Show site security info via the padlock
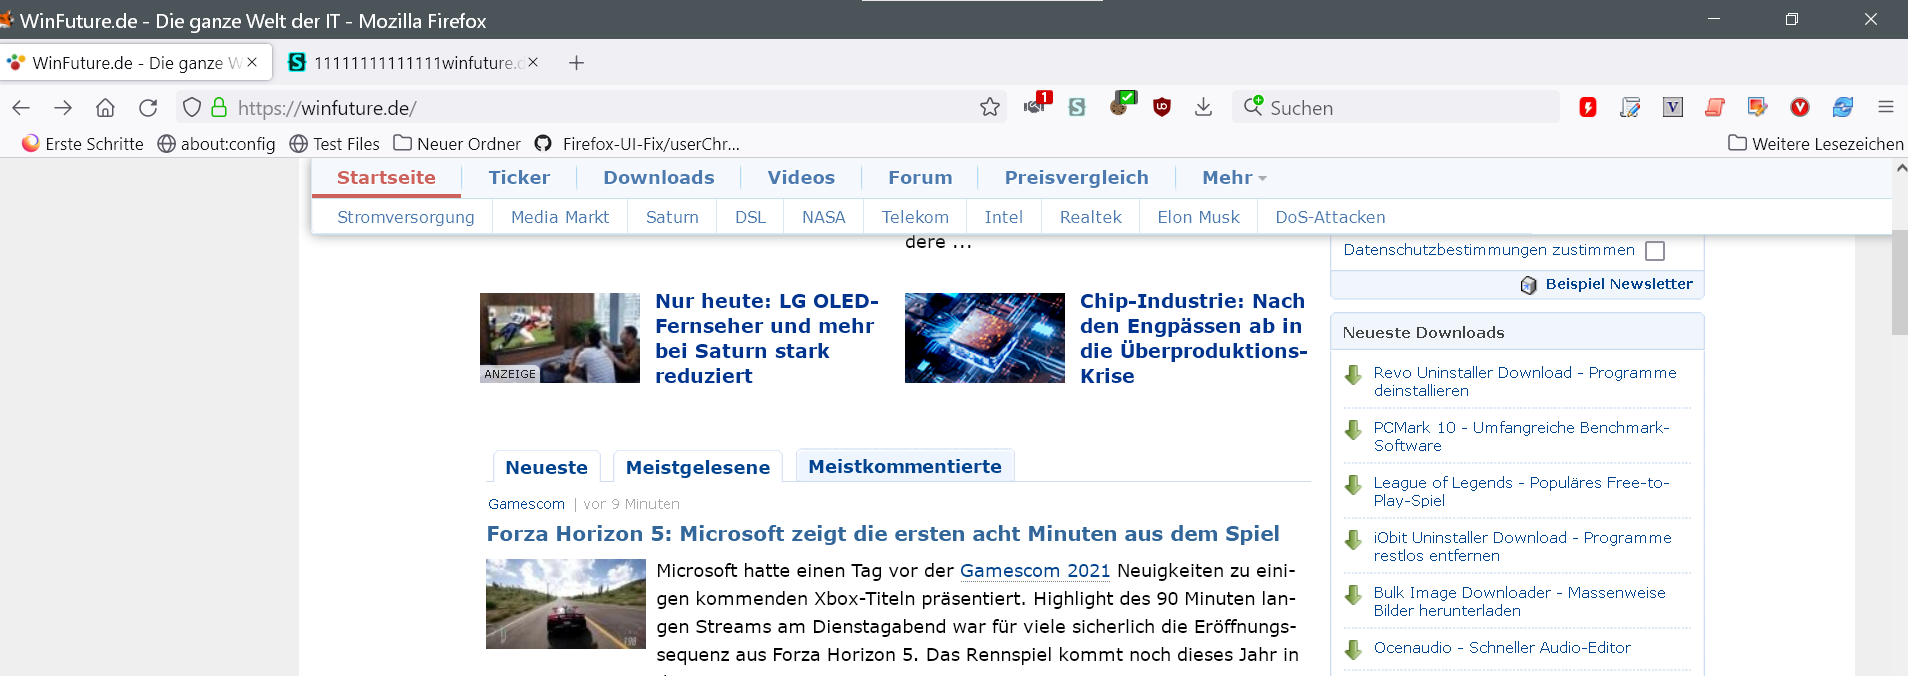Screen dimensions: 1908x676 [219, 107]
